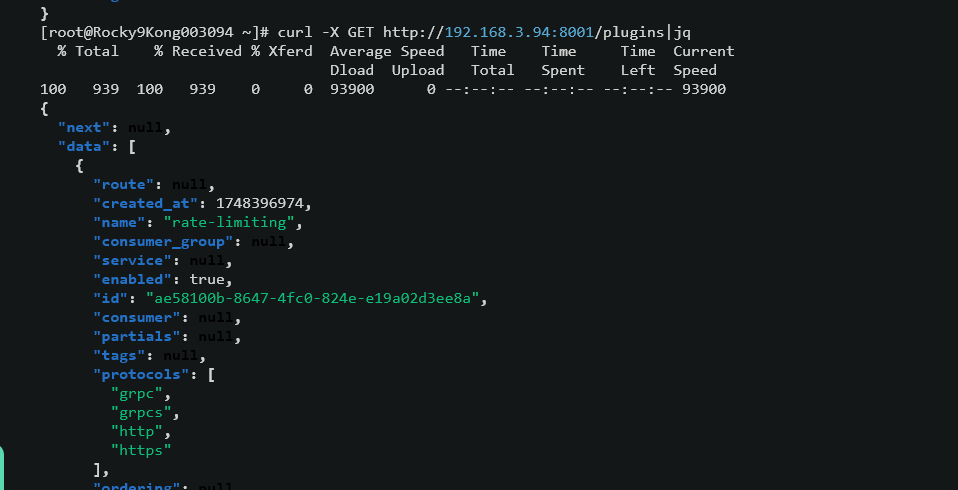Click the "grpcs" protocol entry
The width and height of the screenshot is (958, 490).
[141, 412]
